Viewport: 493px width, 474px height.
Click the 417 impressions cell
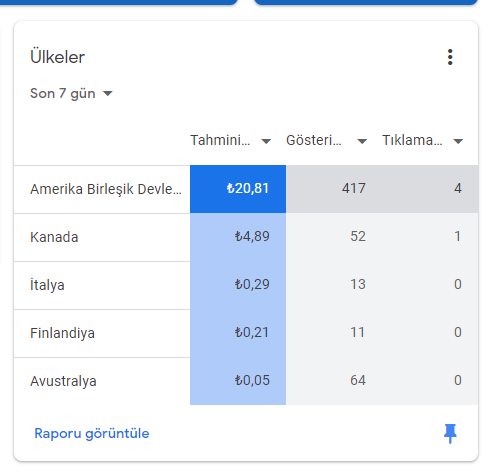[334, 189]
